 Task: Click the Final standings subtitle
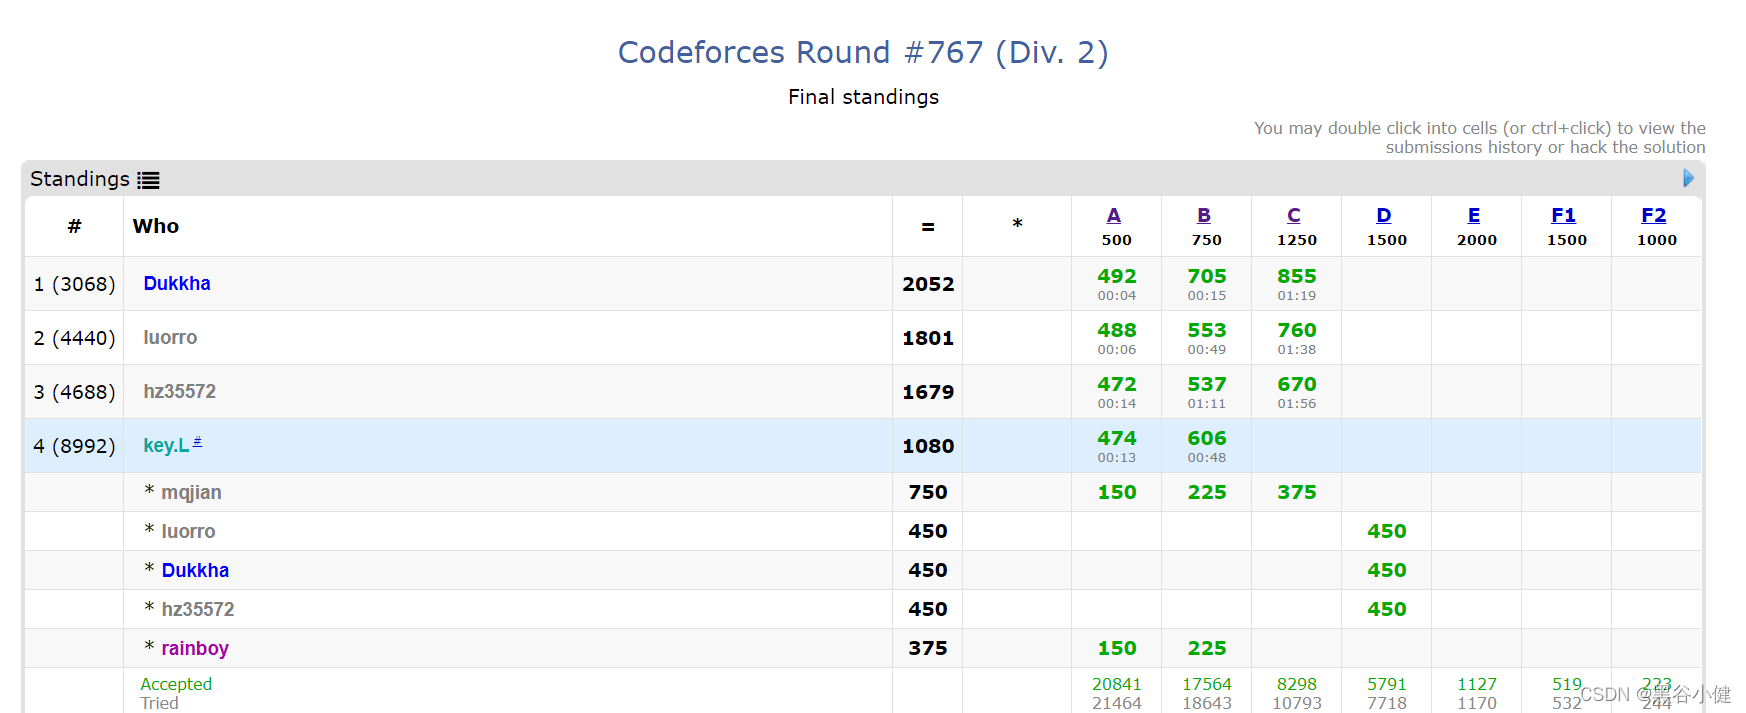[863, 97]
